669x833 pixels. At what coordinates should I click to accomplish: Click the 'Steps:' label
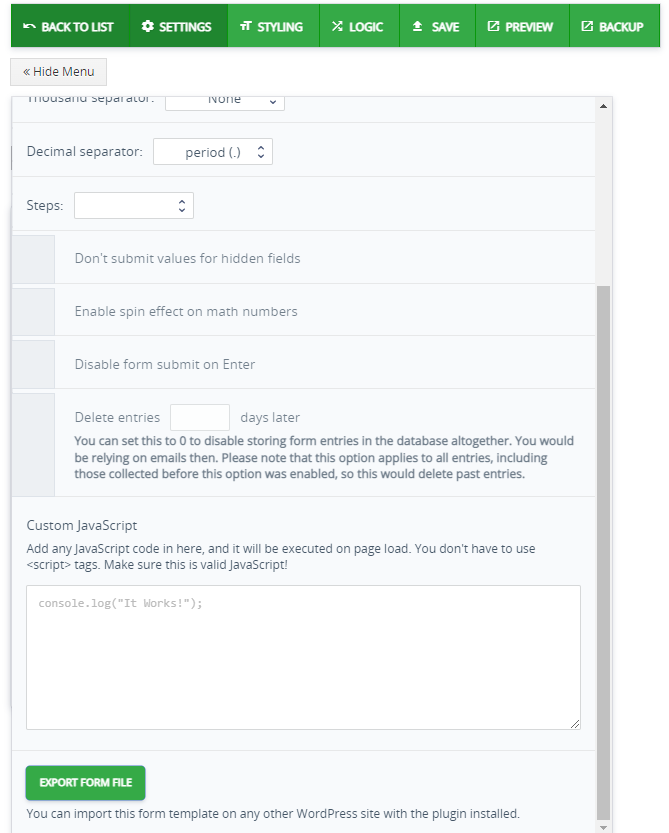45,205
